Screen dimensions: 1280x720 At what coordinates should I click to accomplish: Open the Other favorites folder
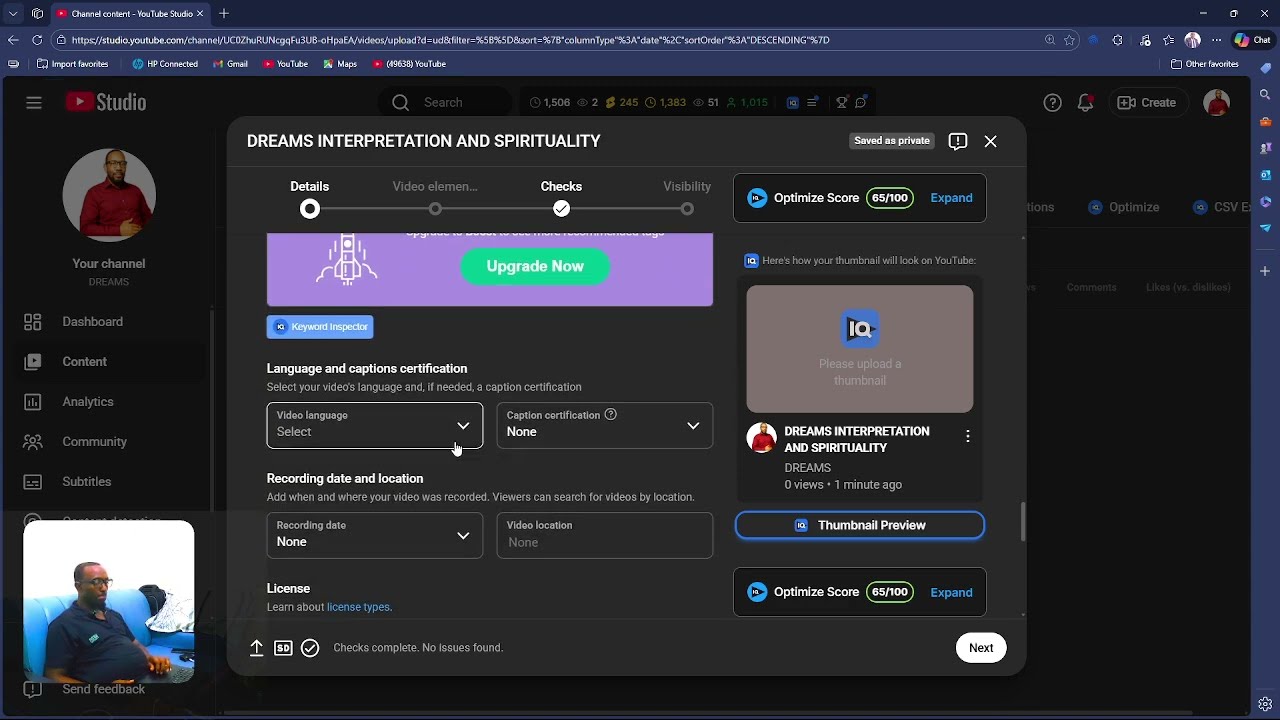click(1205, 64)
